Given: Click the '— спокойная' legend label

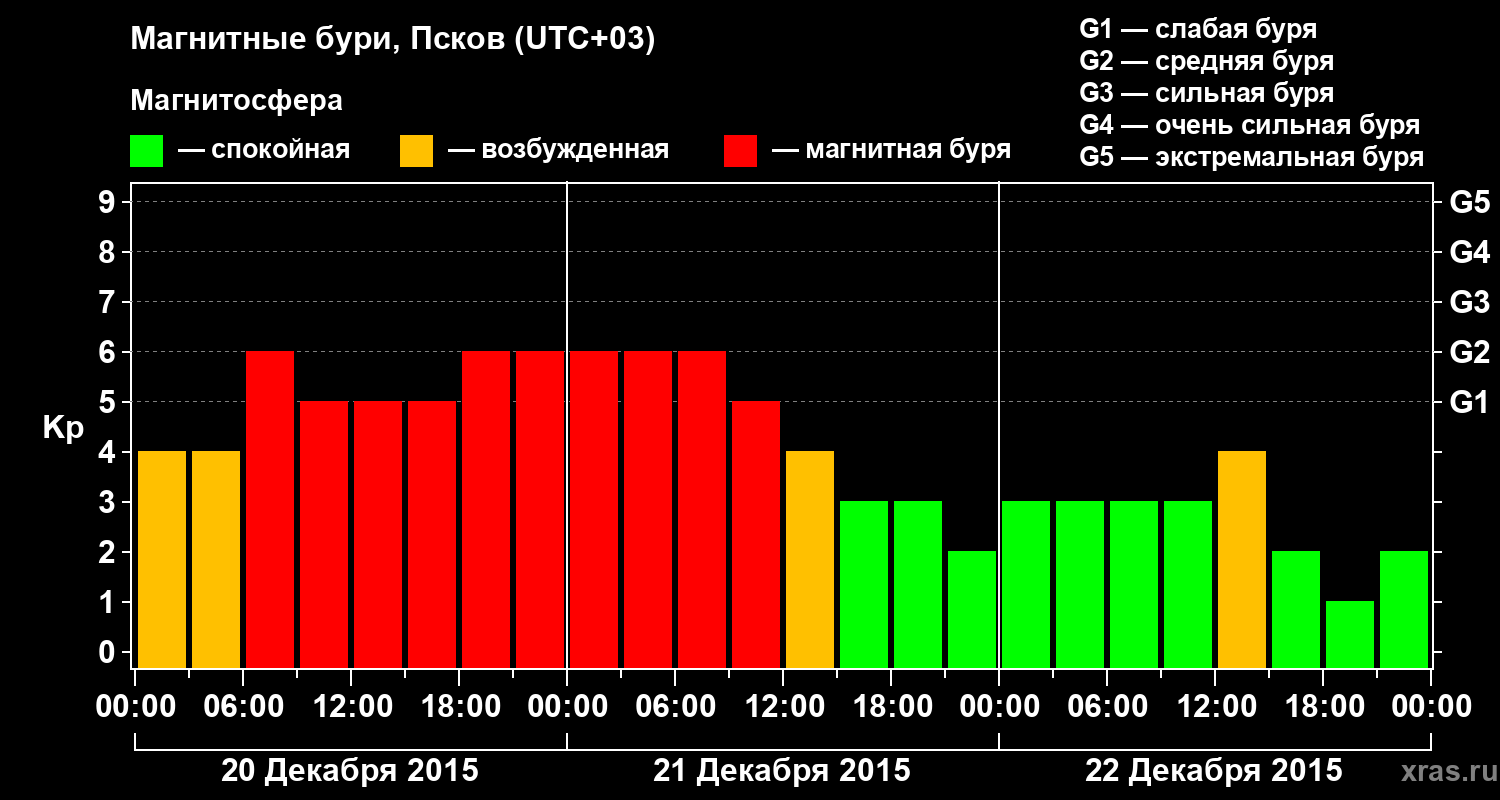Looking at the screenshot, I should [264, 150].
